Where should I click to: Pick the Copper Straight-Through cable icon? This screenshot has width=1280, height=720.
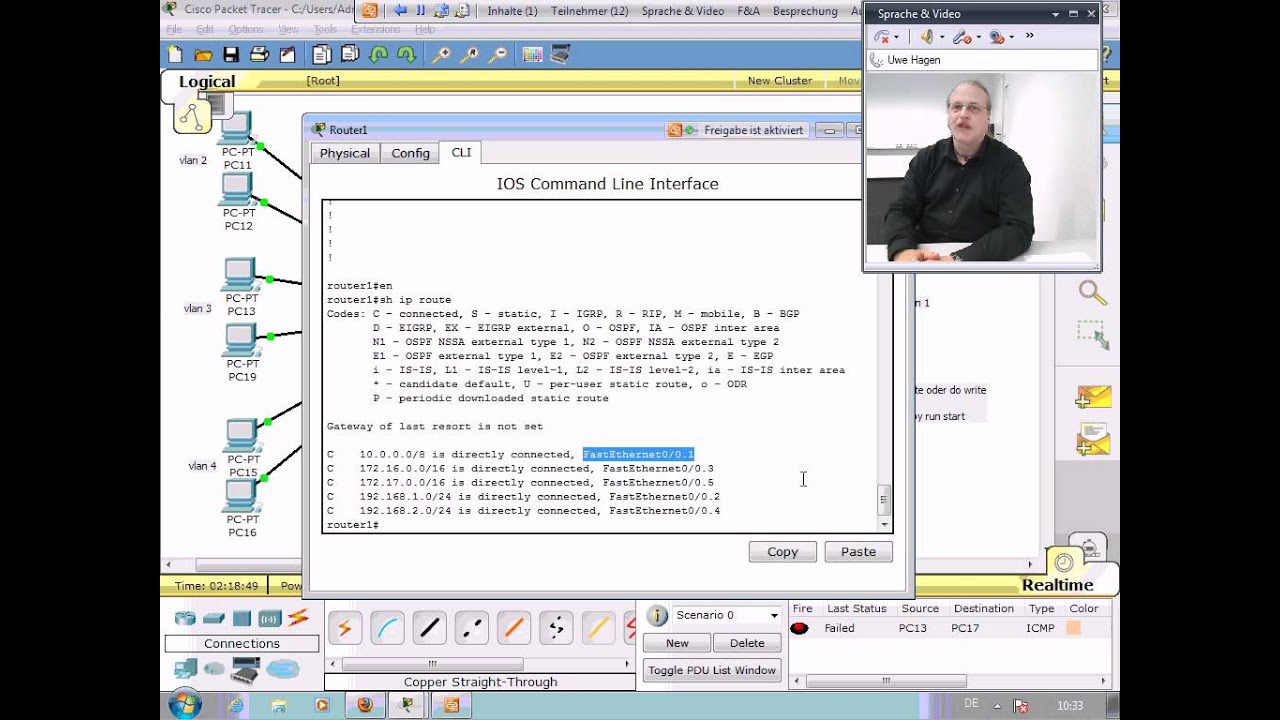[x=430, y=628]
